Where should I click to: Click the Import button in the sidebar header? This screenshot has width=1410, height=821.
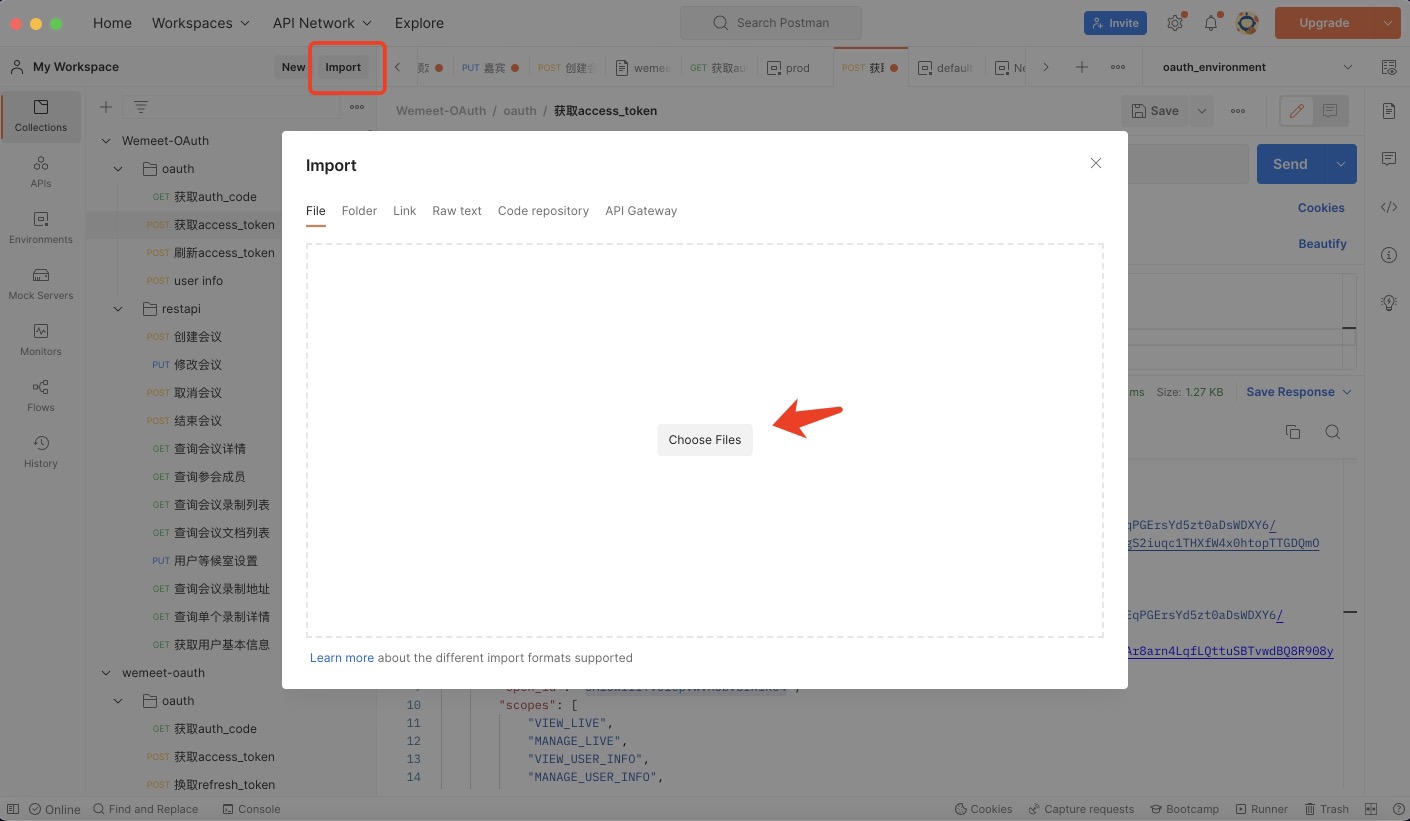click(x=343, y=67)
